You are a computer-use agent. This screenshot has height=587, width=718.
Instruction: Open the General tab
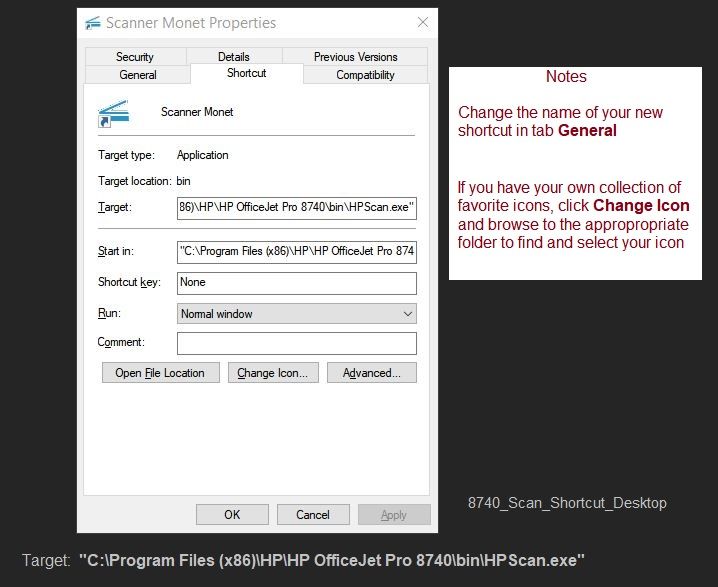pyautogui.click(x=138, y=75)
